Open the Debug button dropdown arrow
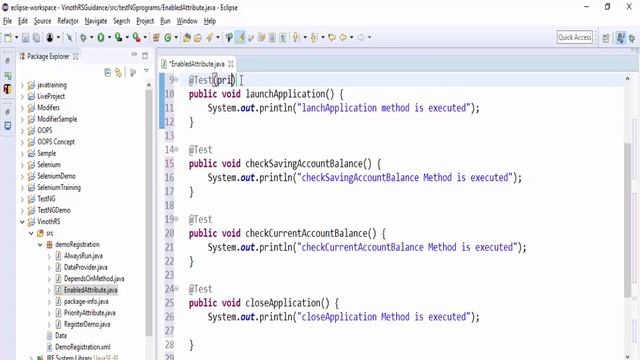The image size is (640, 360). [x=91, y=38]
